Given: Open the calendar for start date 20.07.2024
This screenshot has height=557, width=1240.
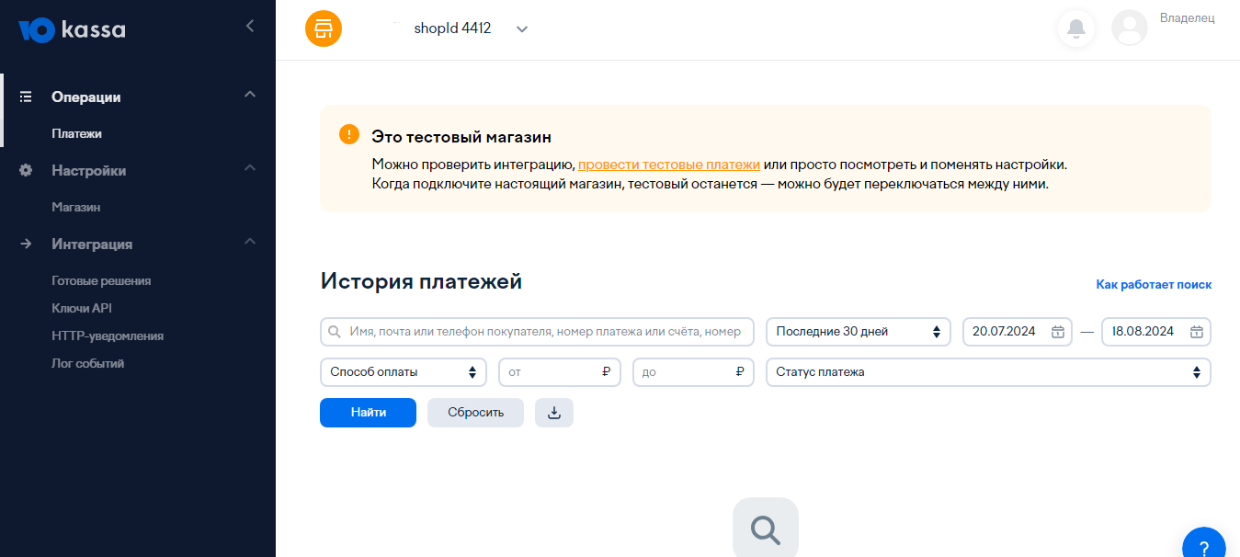Looking at the screenshot, I should 1057,332.
